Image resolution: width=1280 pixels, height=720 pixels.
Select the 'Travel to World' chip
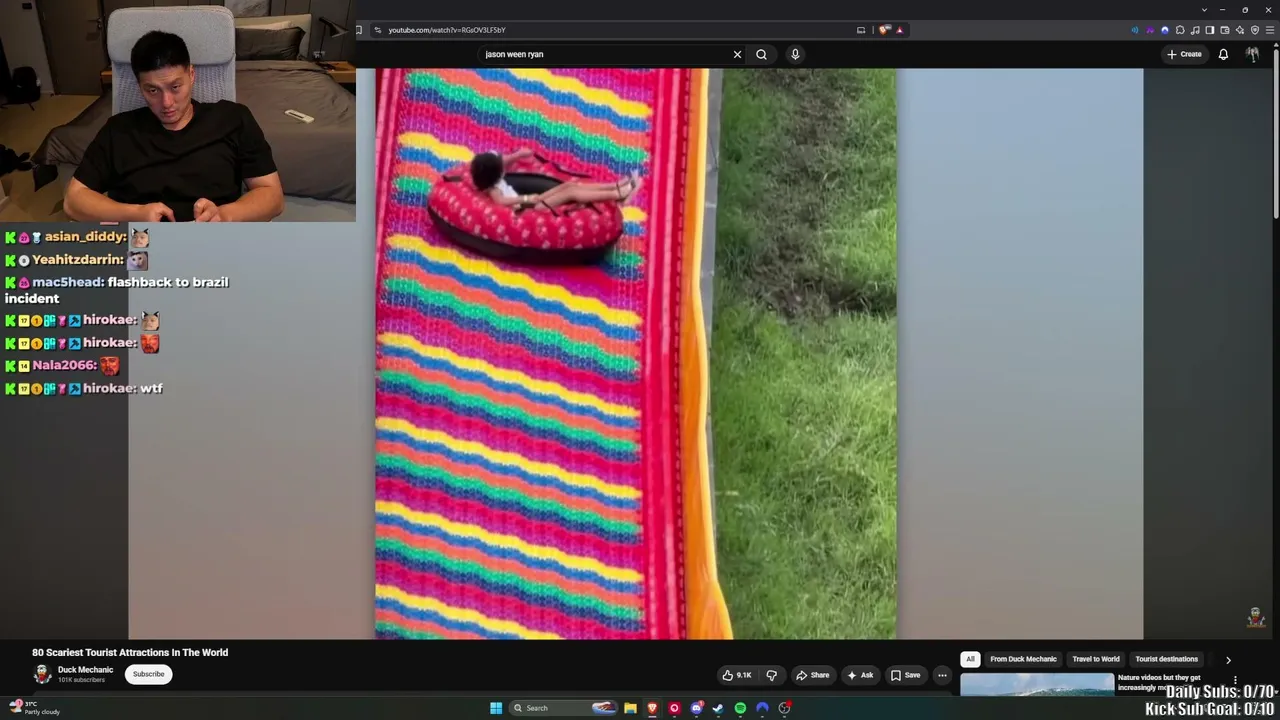click(x=1096, y=659)
